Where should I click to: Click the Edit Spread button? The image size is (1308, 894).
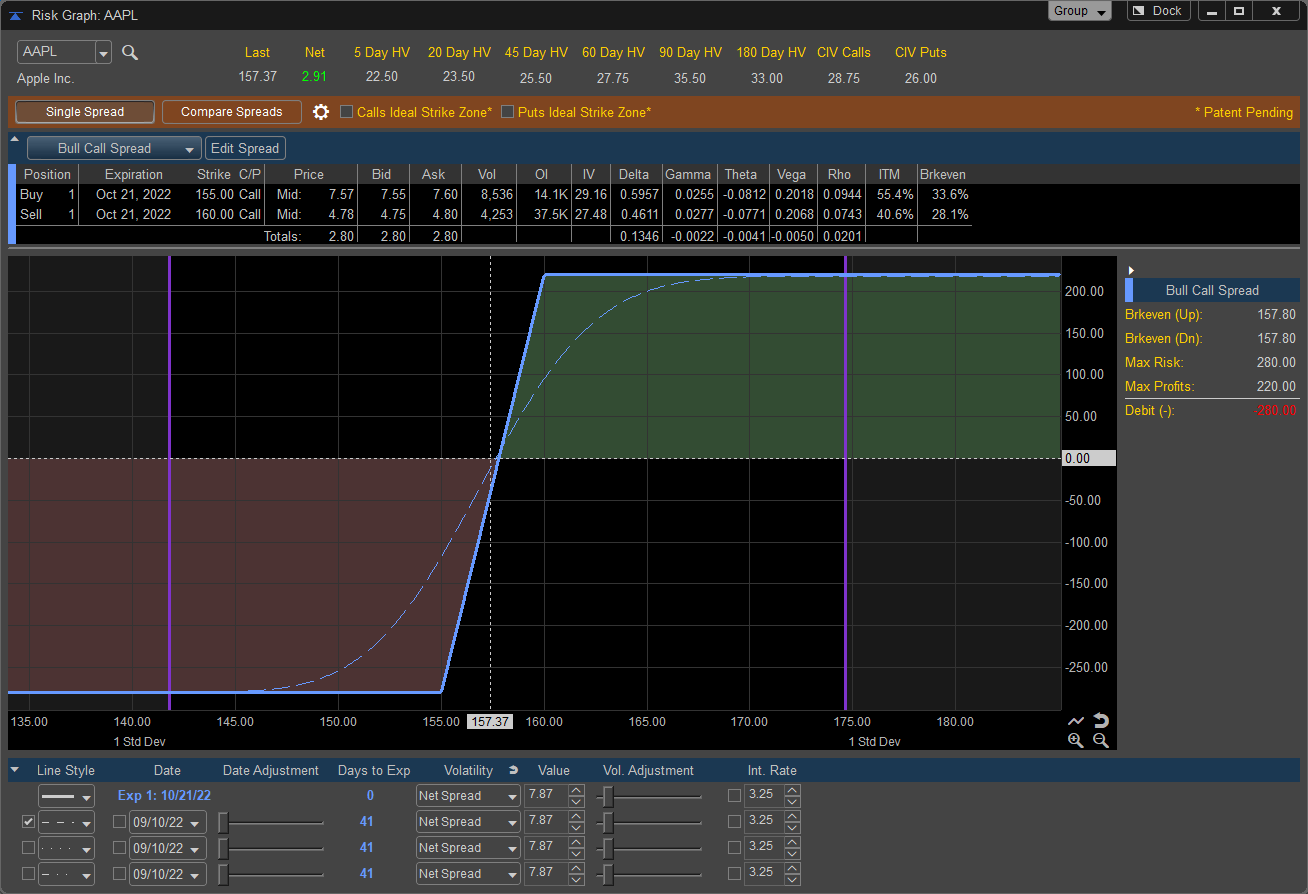pos(245,148)
